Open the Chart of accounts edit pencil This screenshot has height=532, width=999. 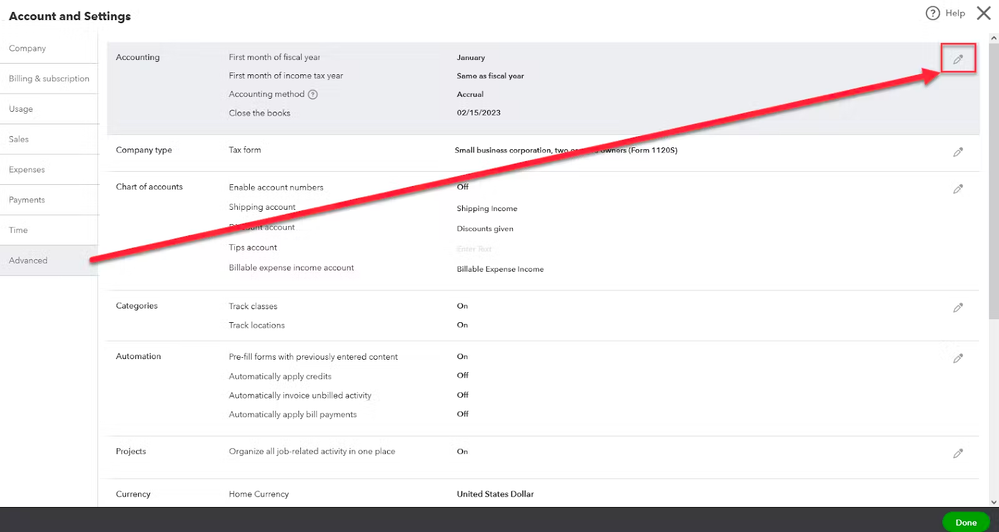tap(958, 189)
